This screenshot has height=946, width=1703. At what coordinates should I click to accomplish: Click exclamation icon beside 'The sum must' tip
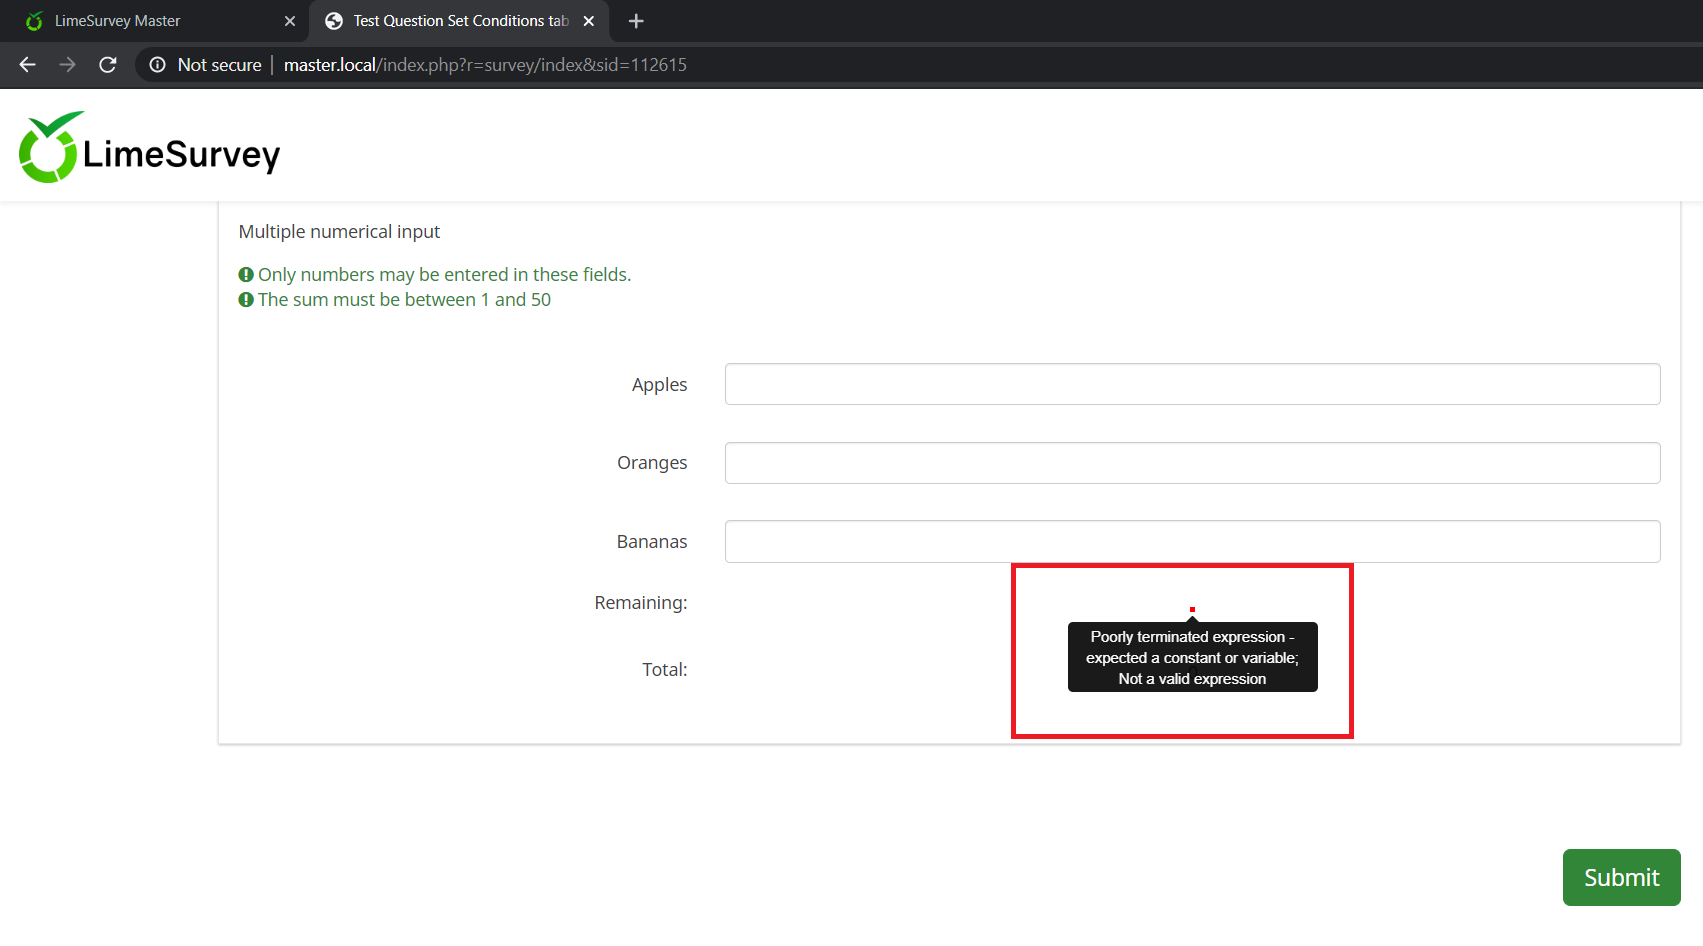pyautogui.click(x=246, y=300)
